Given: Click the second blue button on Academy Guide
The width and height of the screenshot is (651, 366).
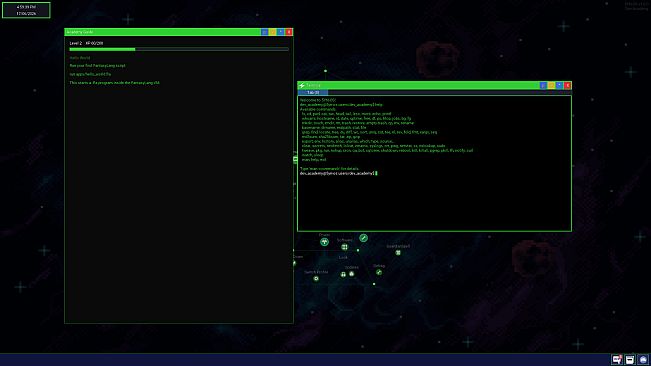Looking at the screenshot, I should pos(281,32).
